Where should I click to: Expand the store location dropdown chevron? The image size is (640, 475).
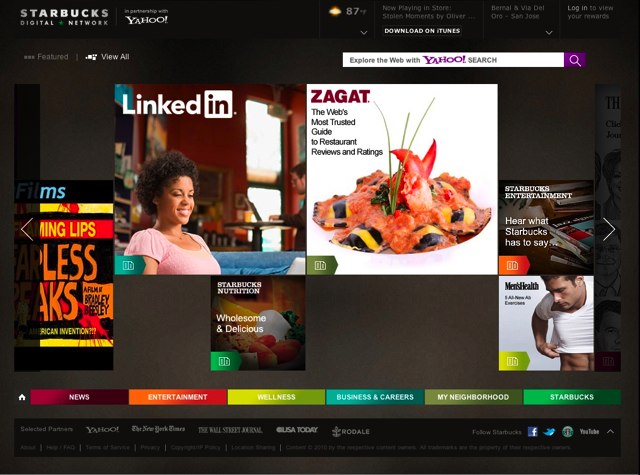pyautogui.click(x=549, y=33)
